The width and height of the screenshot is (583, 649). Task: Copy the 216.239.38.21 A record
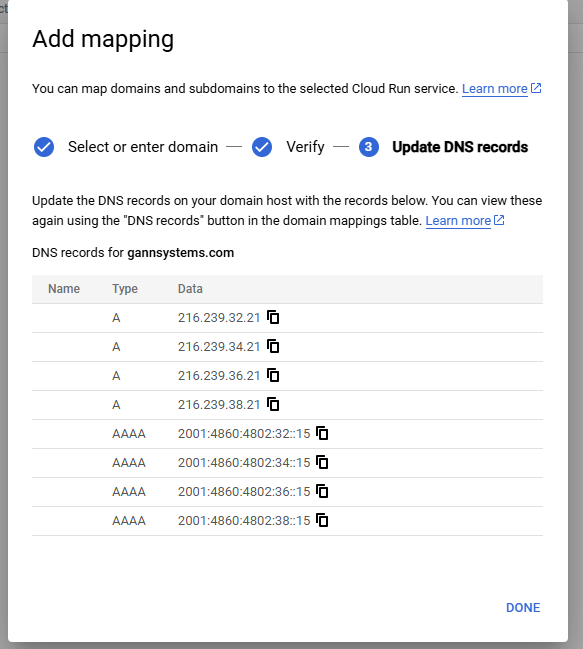click(273, 404)
